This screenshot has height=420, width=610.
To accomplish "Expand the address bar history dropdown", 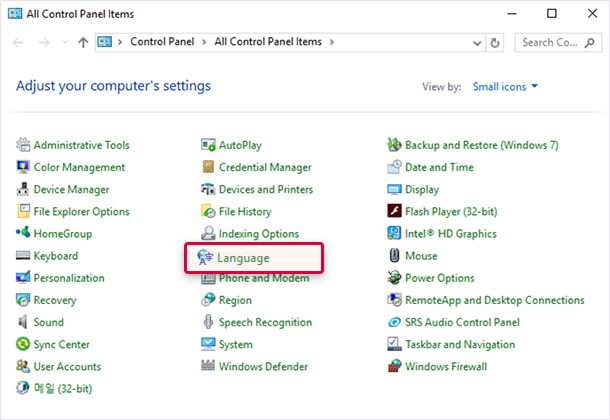I will (477, 43).
